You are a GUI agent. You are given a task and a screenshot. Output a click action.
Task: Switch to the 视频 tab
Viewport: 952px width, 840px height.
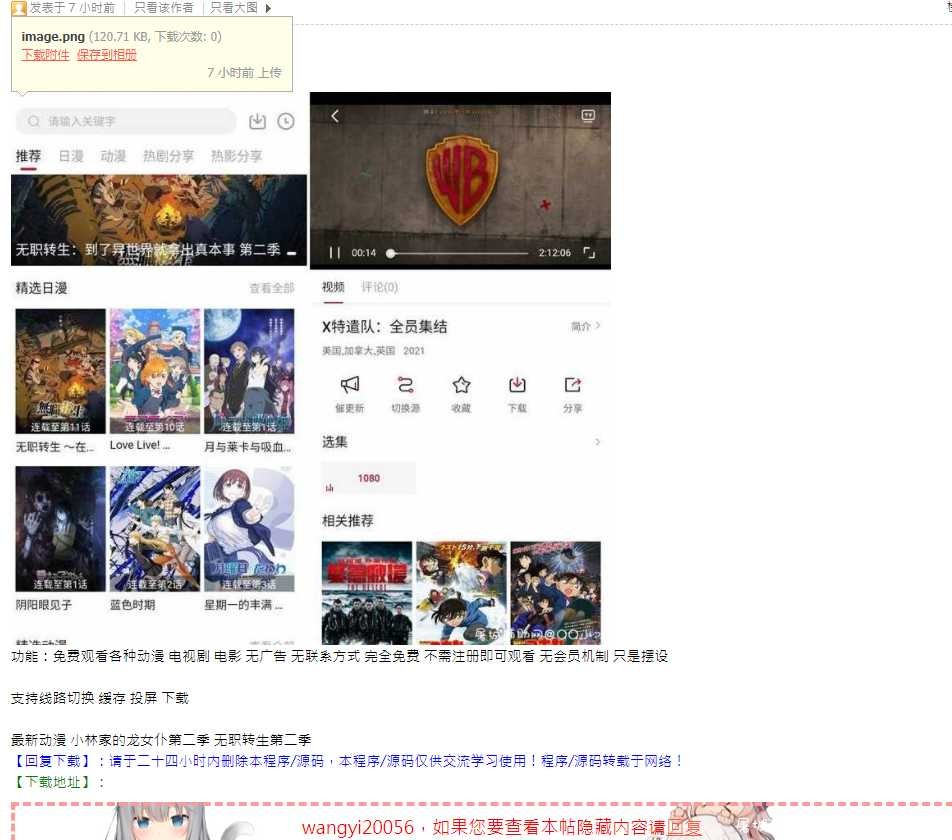tap(333, 287)
